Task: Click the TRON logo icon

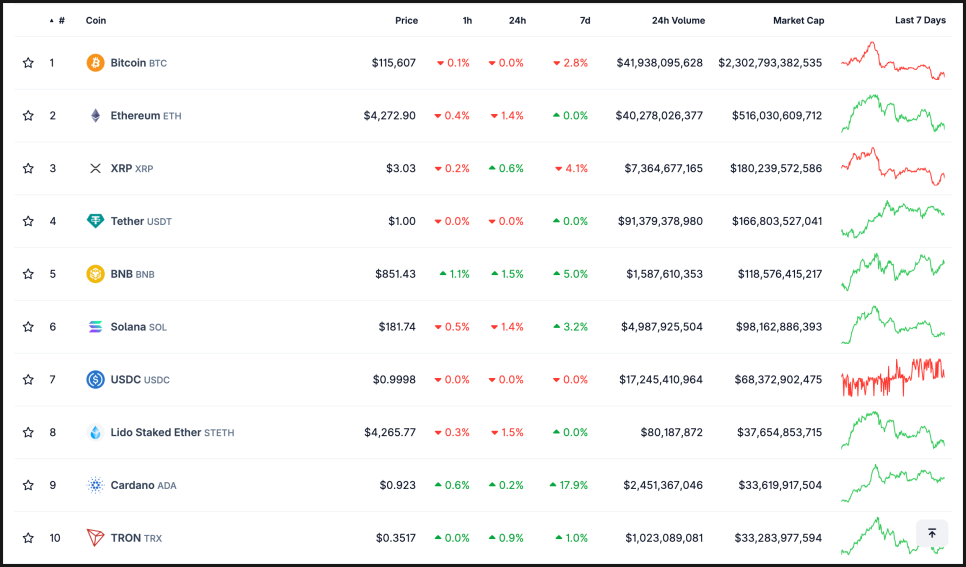Action: 95,538
